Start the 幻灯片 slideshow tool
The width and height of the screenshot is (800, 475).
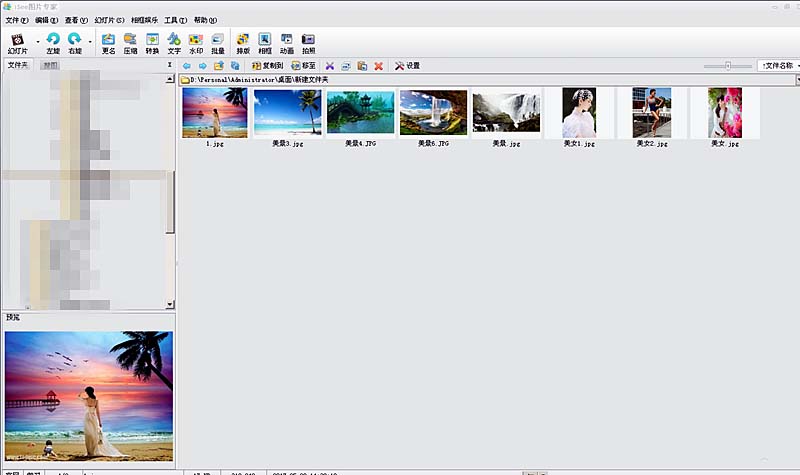coord(17,43)
